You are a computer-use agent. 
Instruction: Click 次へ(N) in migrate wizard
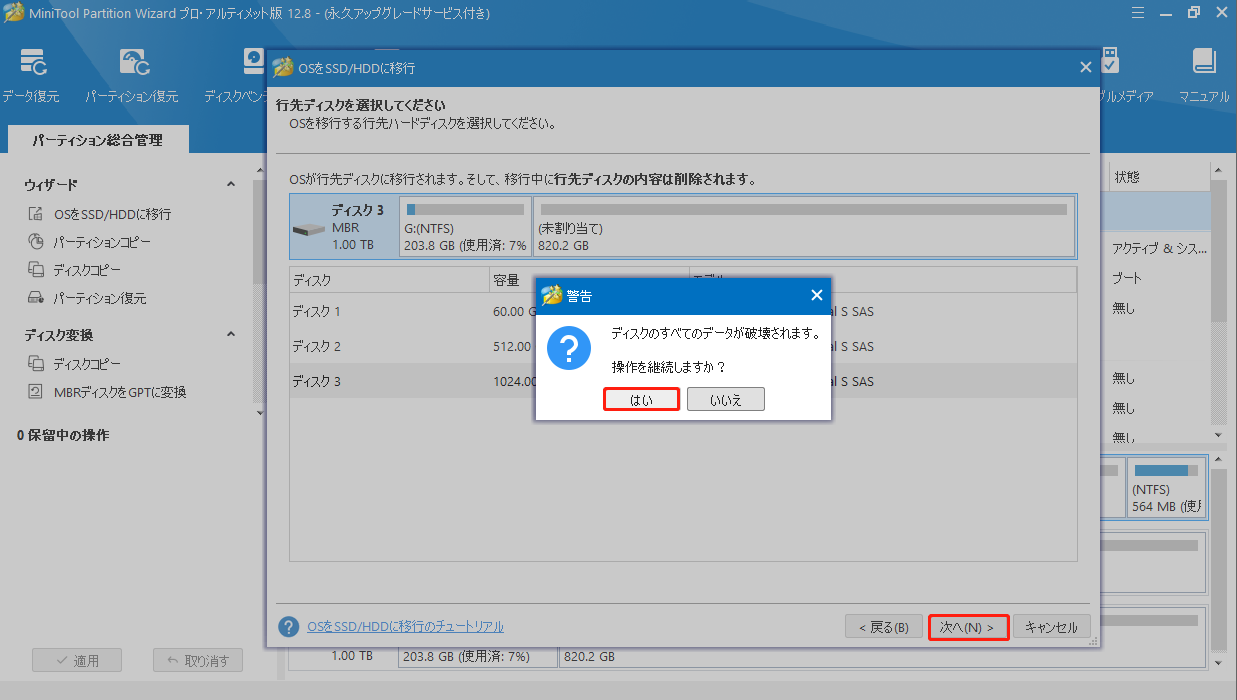pyautogui.click(x=968, y=627)
